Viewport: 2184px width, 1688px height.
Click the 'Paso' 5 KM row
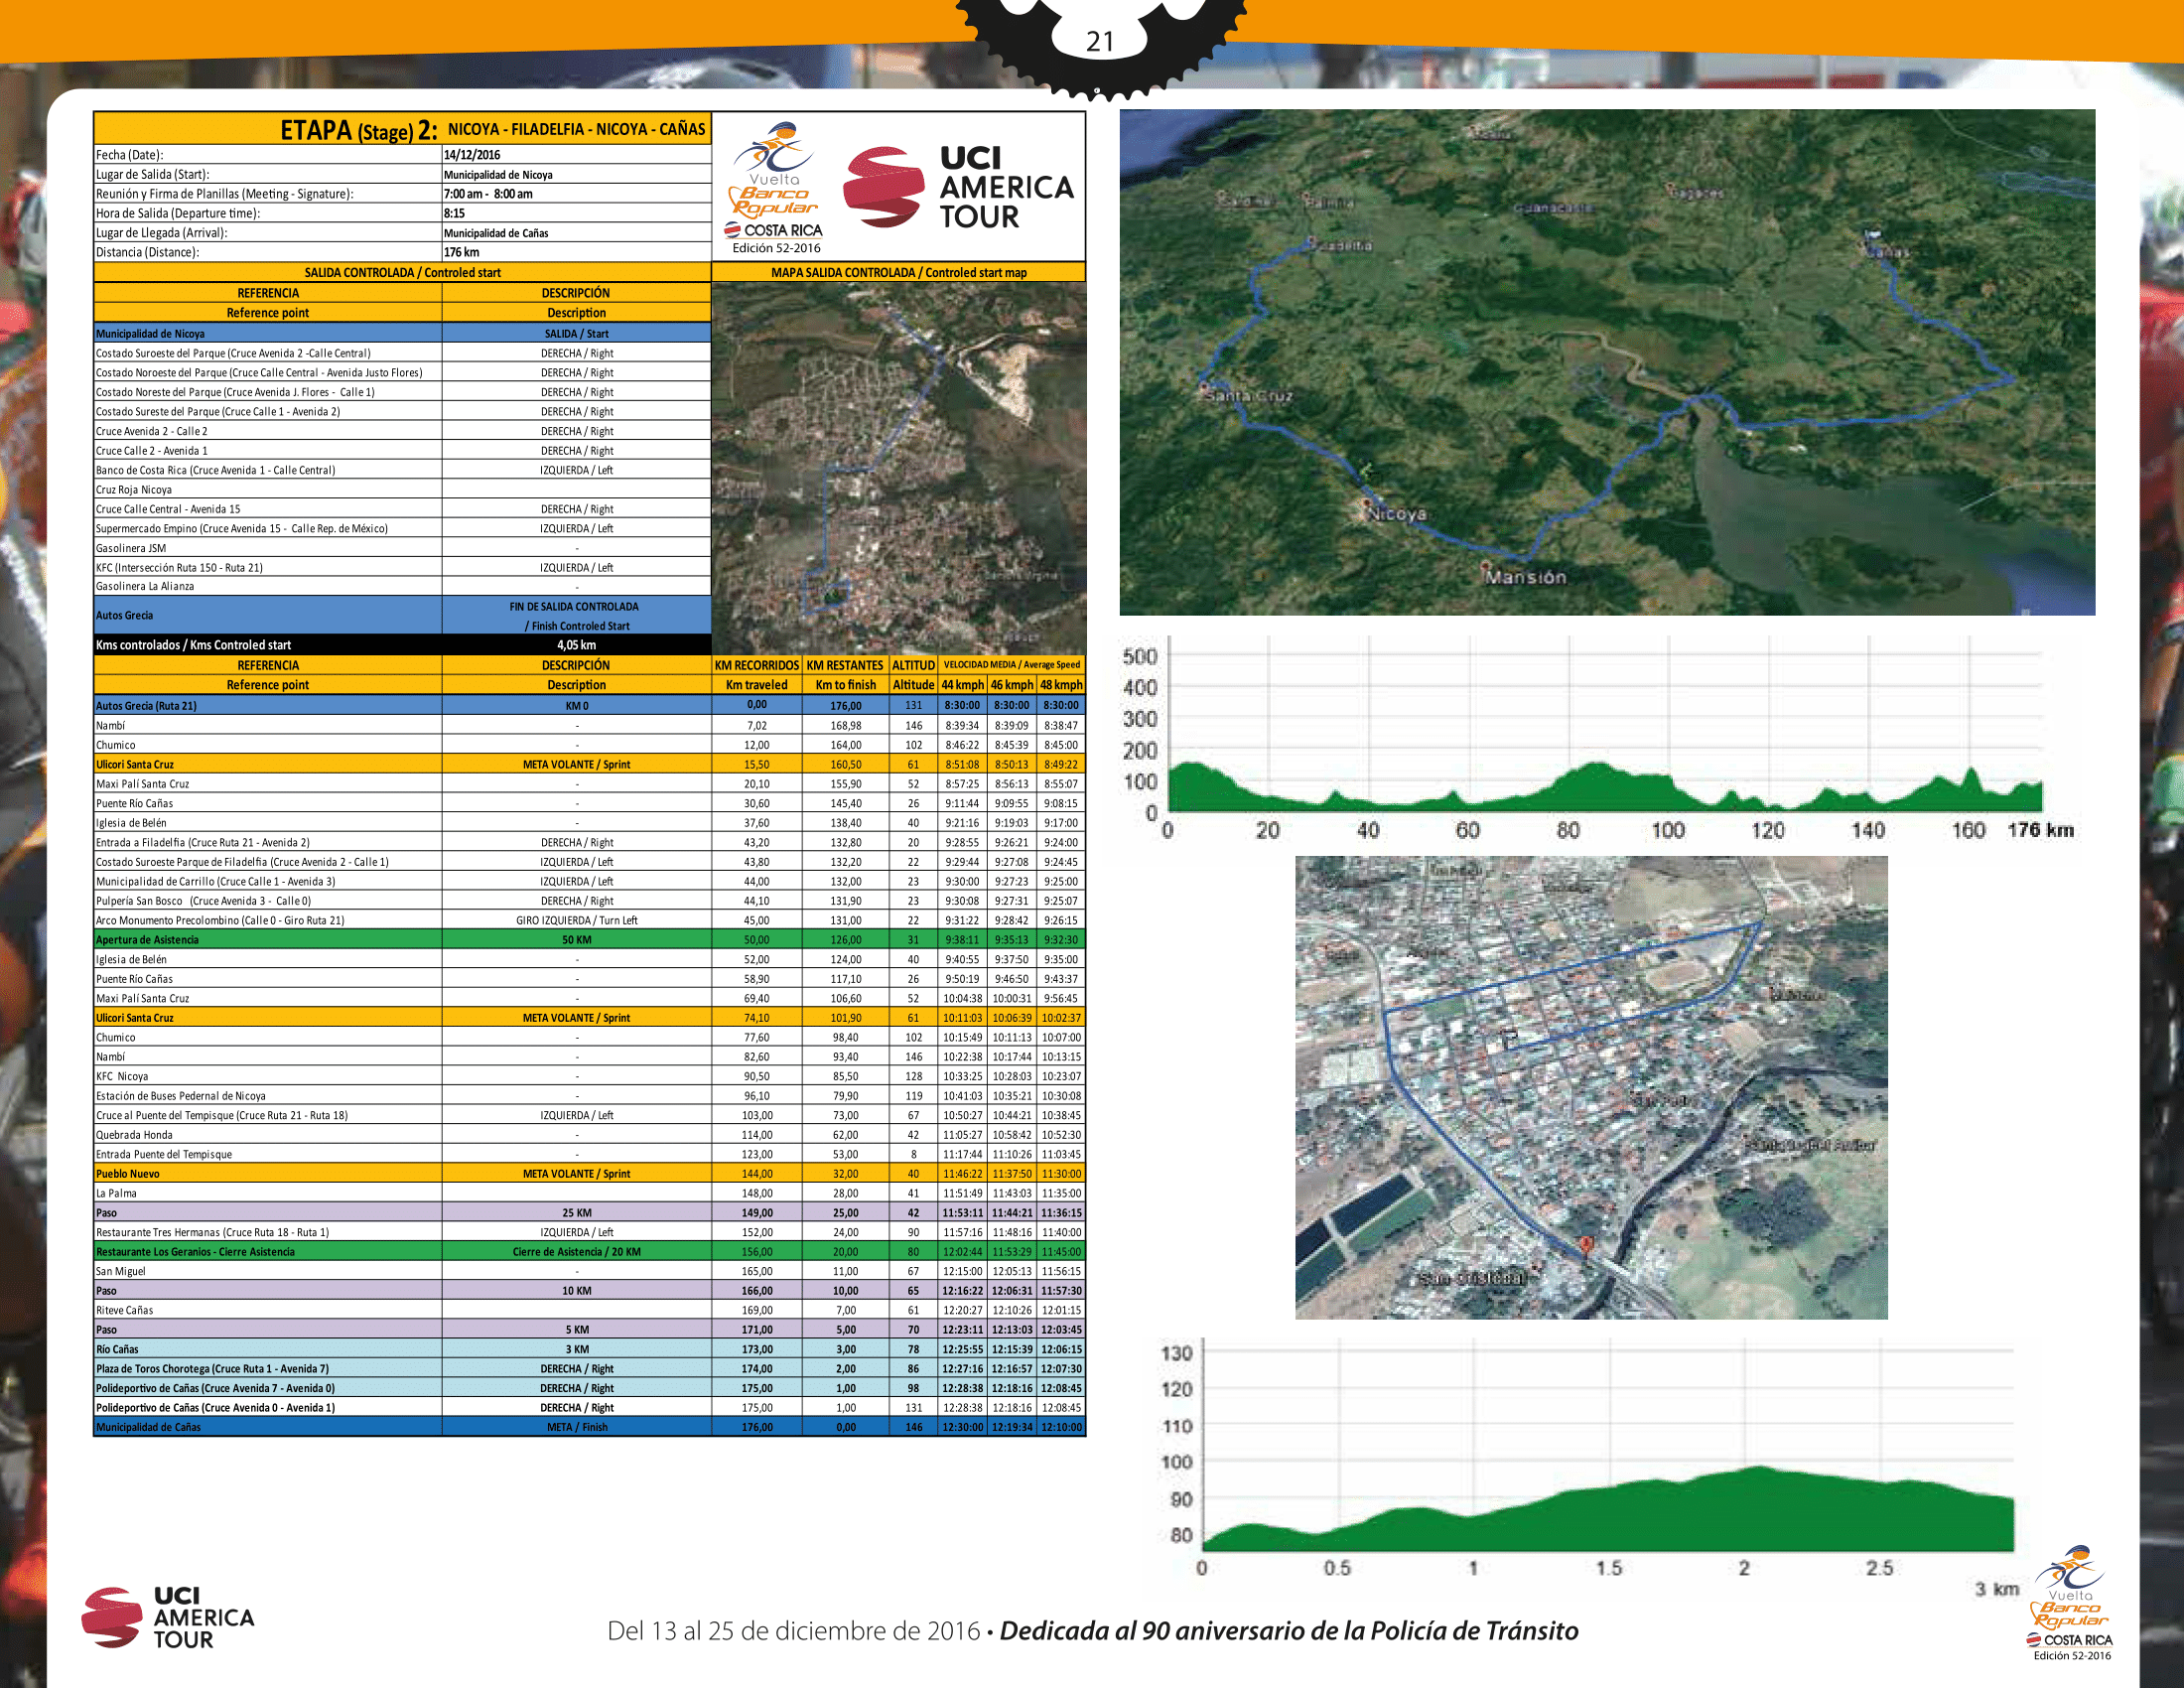click(590, 1330)
